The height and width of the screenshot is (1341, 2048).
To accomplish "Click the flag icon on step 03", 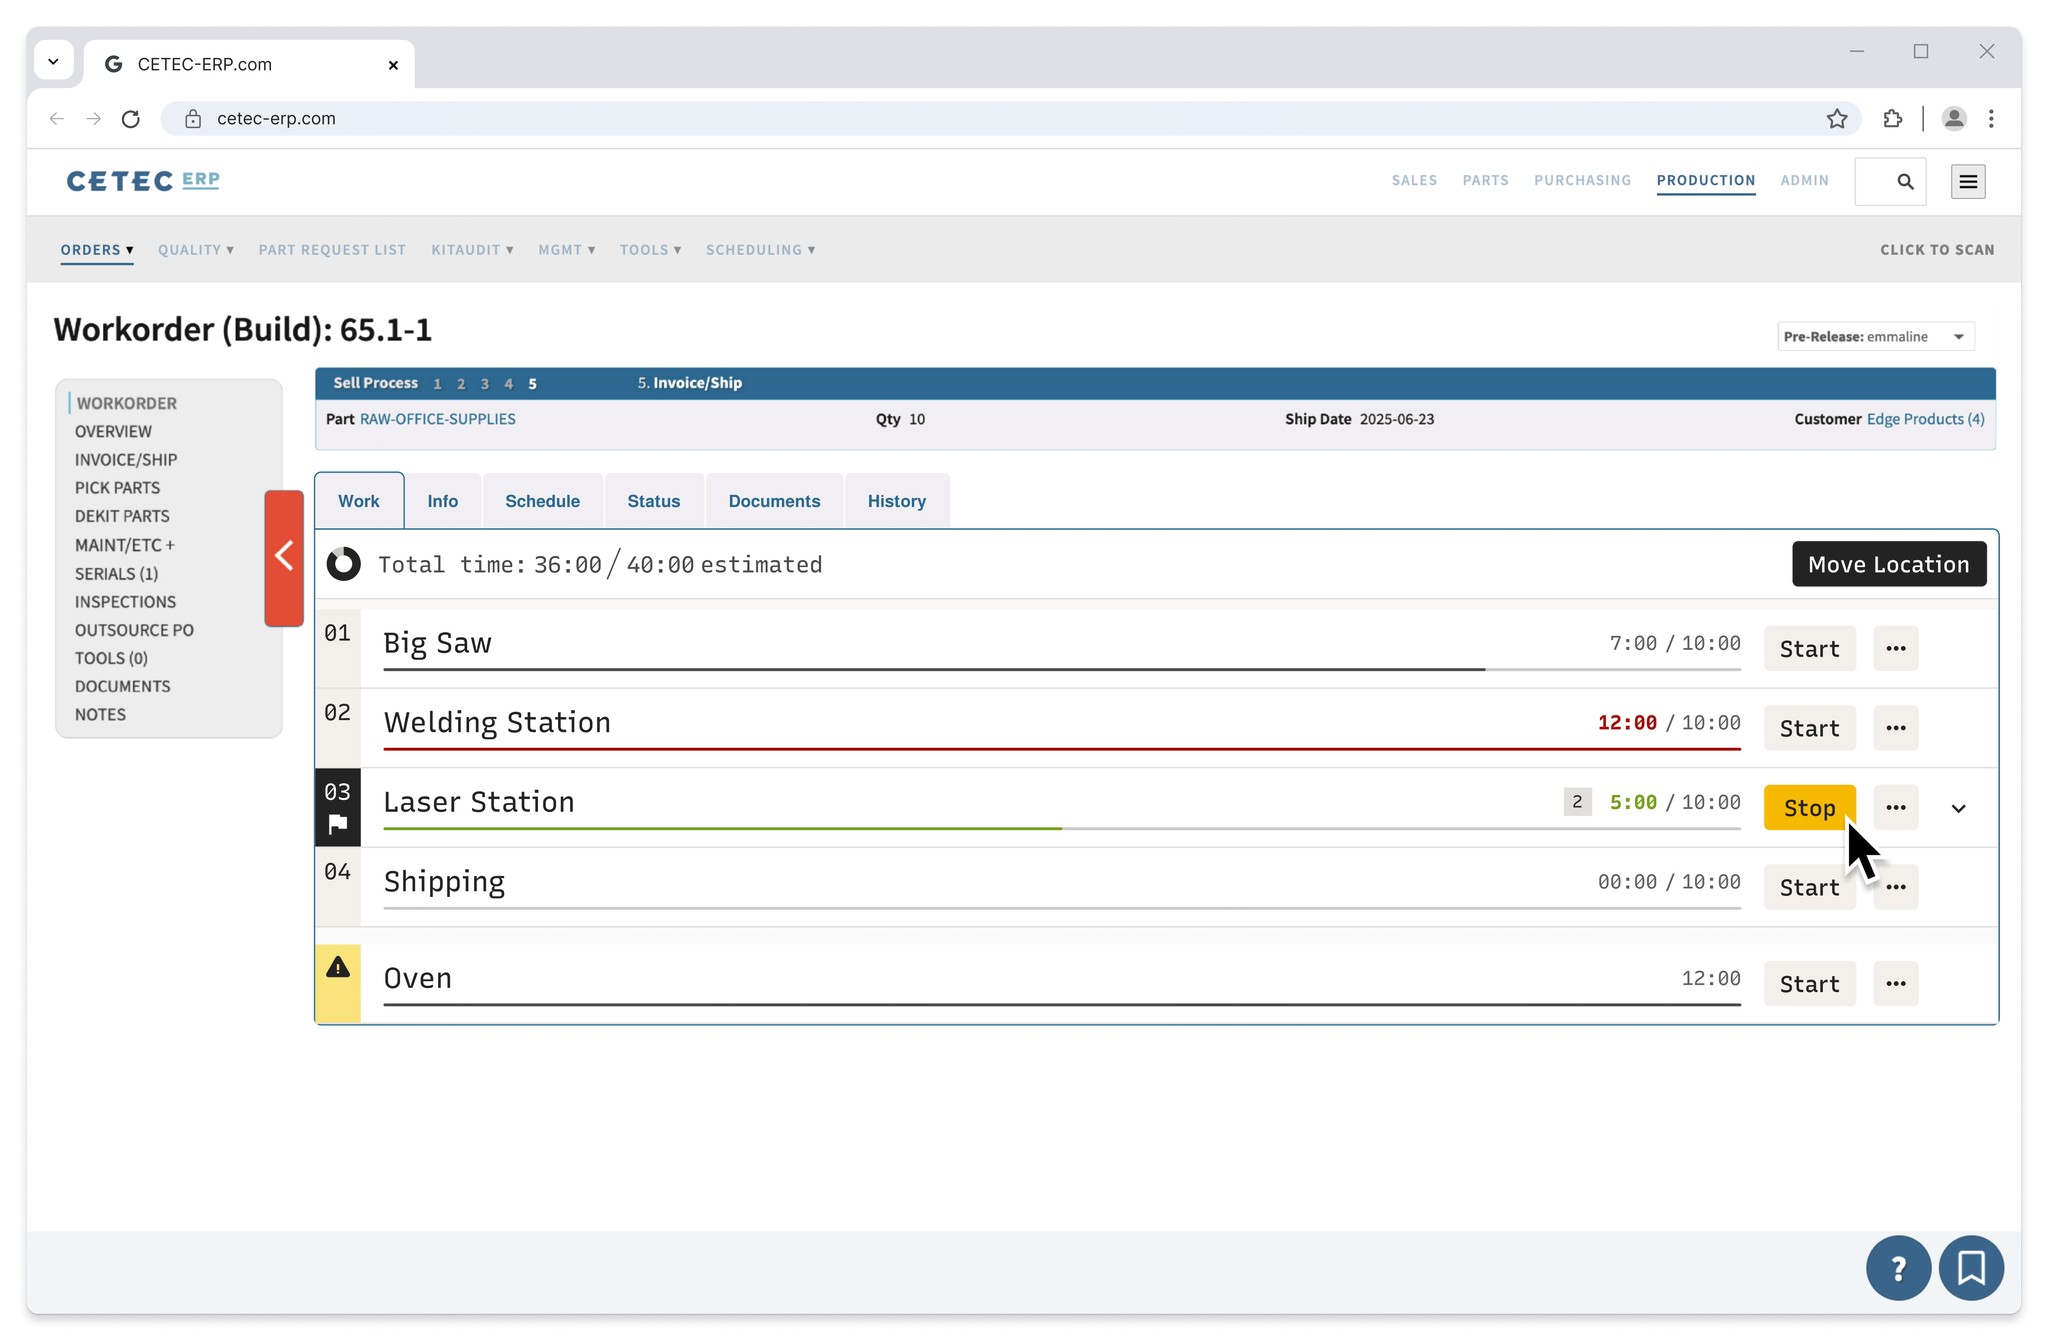I will [x=338, y=824].
